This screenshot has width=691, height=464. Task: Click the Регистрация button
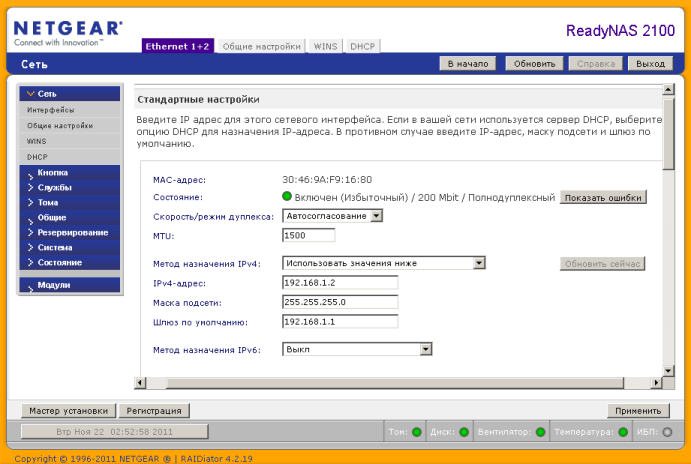click(x=154, y=411)
